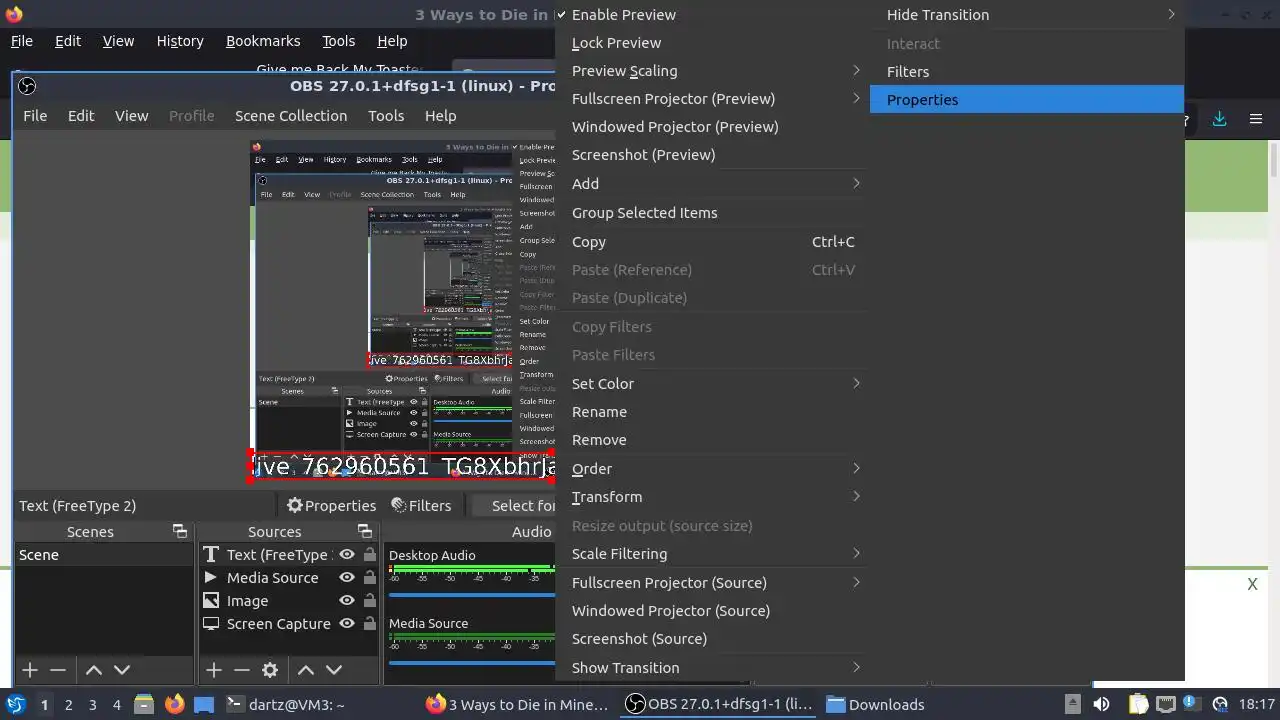This screenshot has width=1280, height=720.
Task: Pop out the Scenes dock panel
Action: click(180, 531)
